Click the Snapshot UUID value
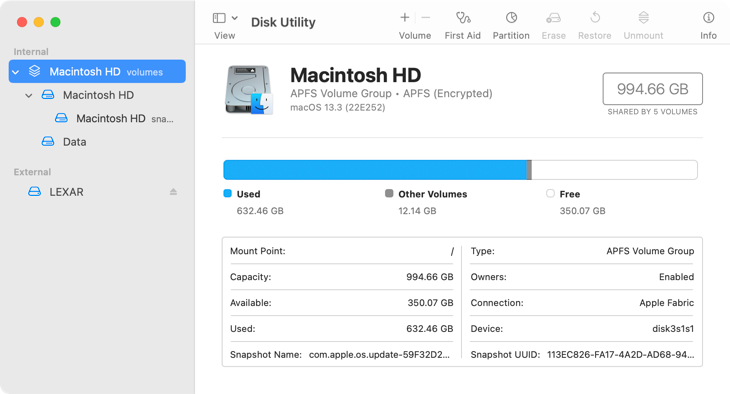 [621, 354]
